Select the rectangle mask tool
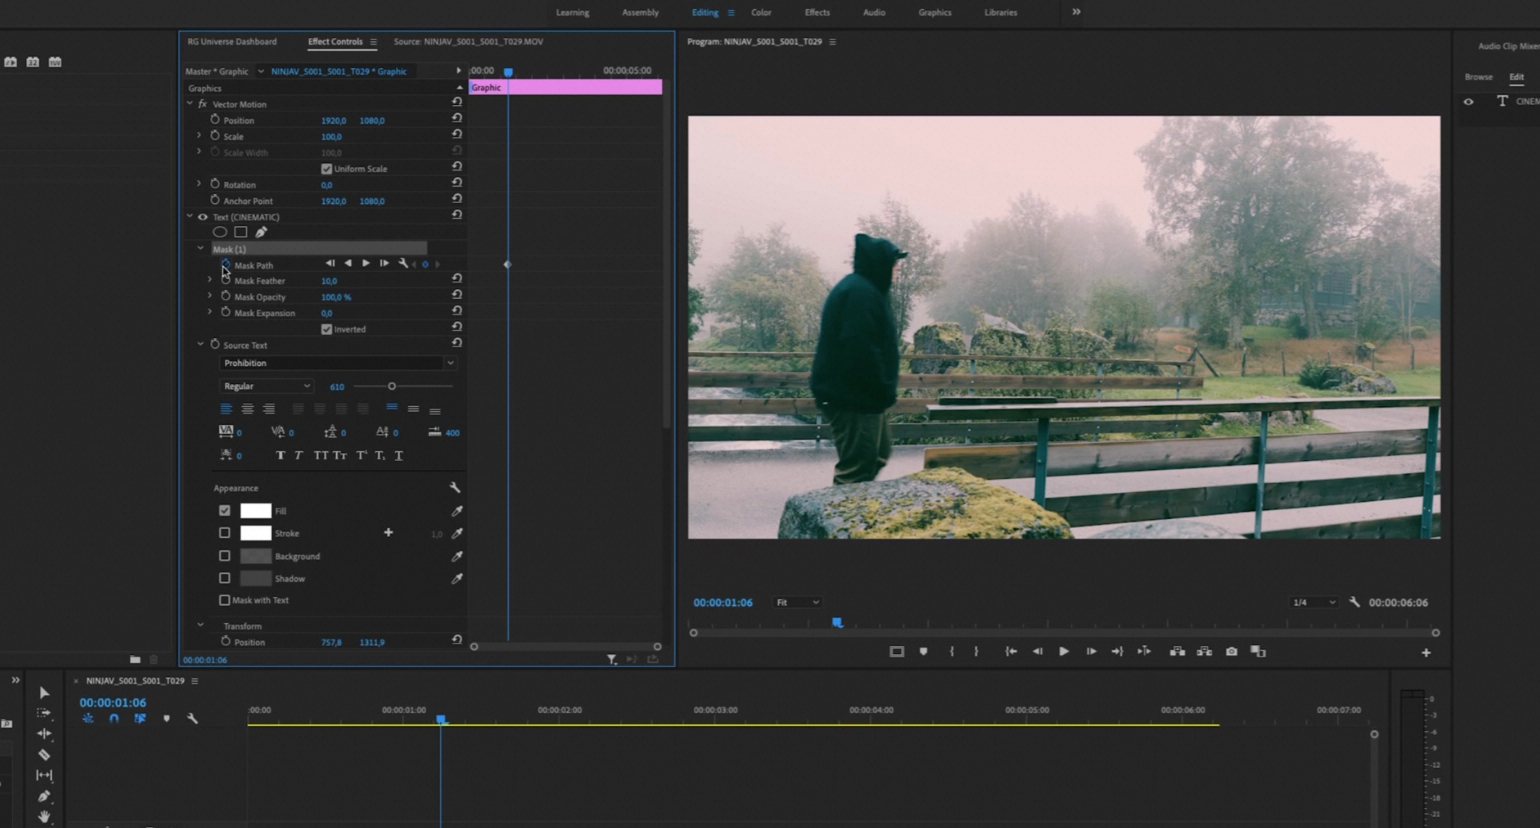Image resolution: width=1540 pixels, height=828 pixels. [241, 232]
